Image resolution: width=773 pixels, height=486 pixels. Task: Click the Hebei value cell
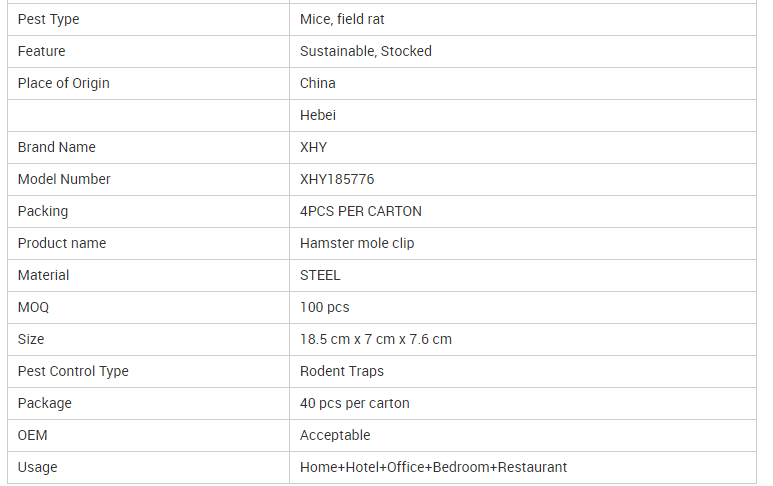point(523,115)
